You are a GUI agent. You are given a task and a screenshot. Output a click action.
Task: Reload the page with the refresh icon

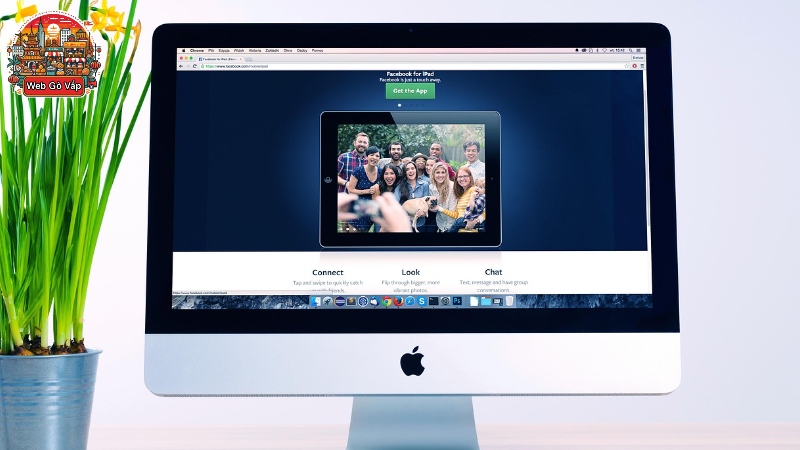[195, 66]
